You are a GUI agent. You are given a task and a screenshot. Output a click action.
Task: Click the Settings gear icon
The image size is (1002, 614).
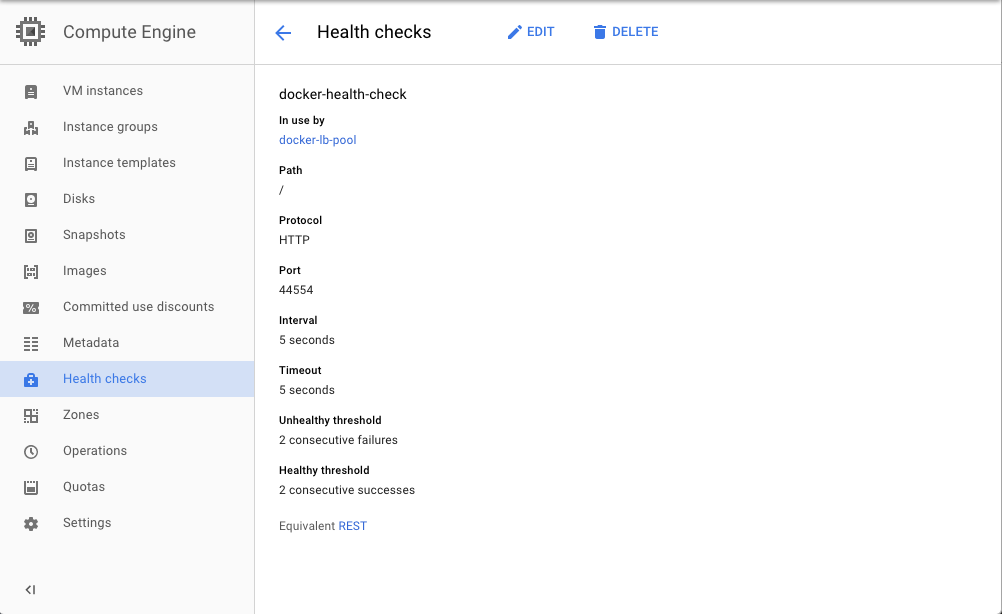point(31,524)
